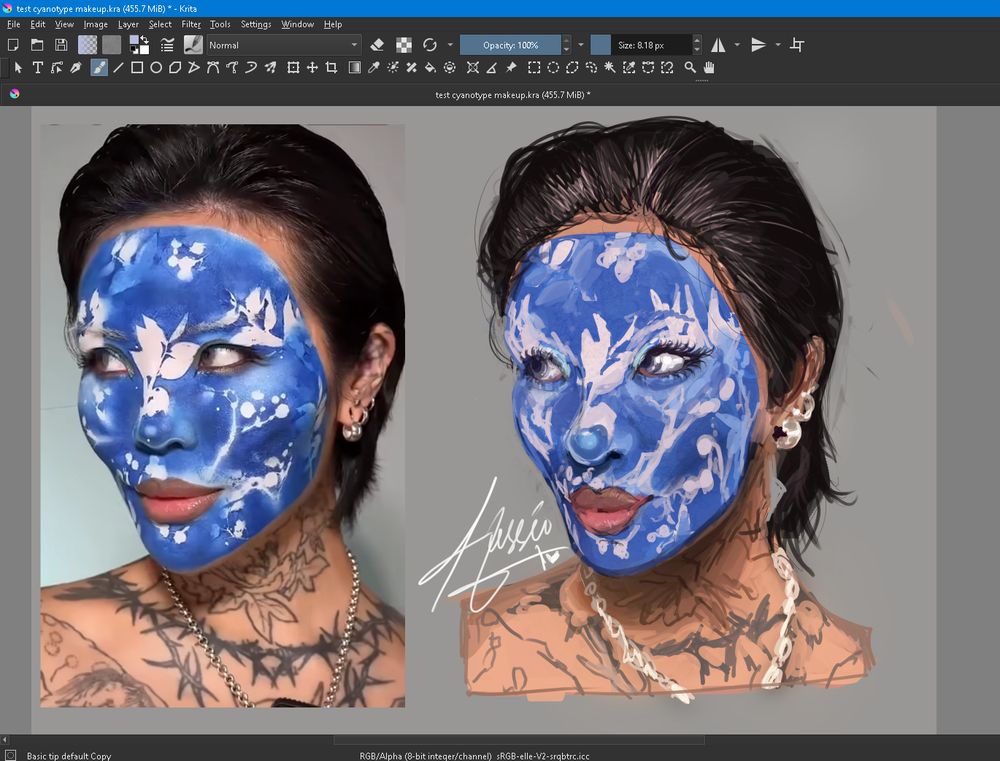Select the Transform tool
Viewport: 1000px width, 761px height.
click(293, 68)
